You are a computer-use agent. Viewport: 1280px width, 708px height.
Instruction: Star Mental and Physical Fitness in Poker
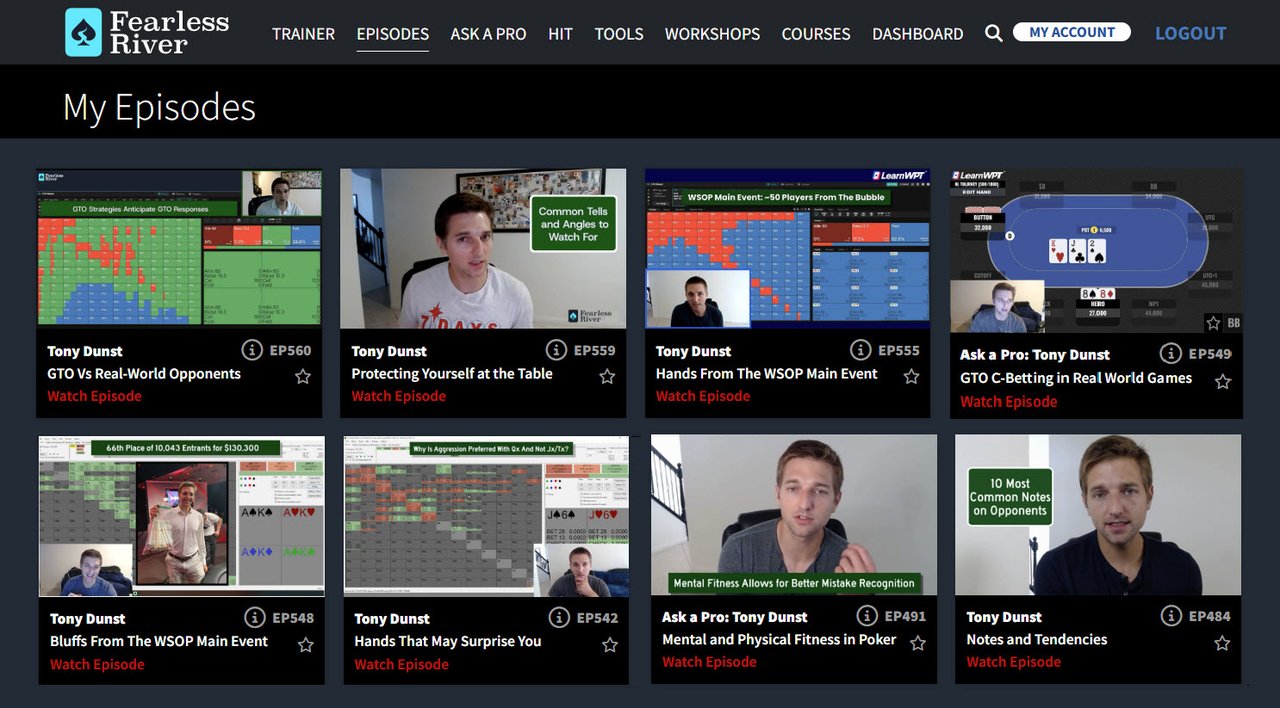(918, 643)
